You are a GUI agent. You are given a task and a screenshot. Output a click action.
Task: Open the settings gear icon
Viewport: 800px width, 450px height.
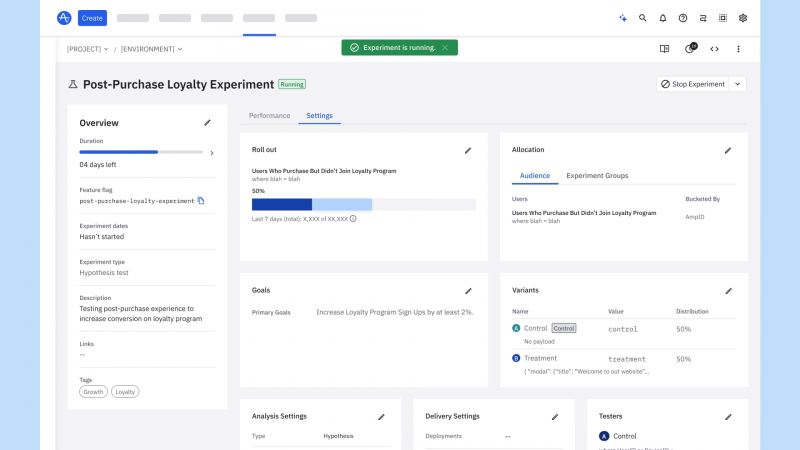[743, 18]
